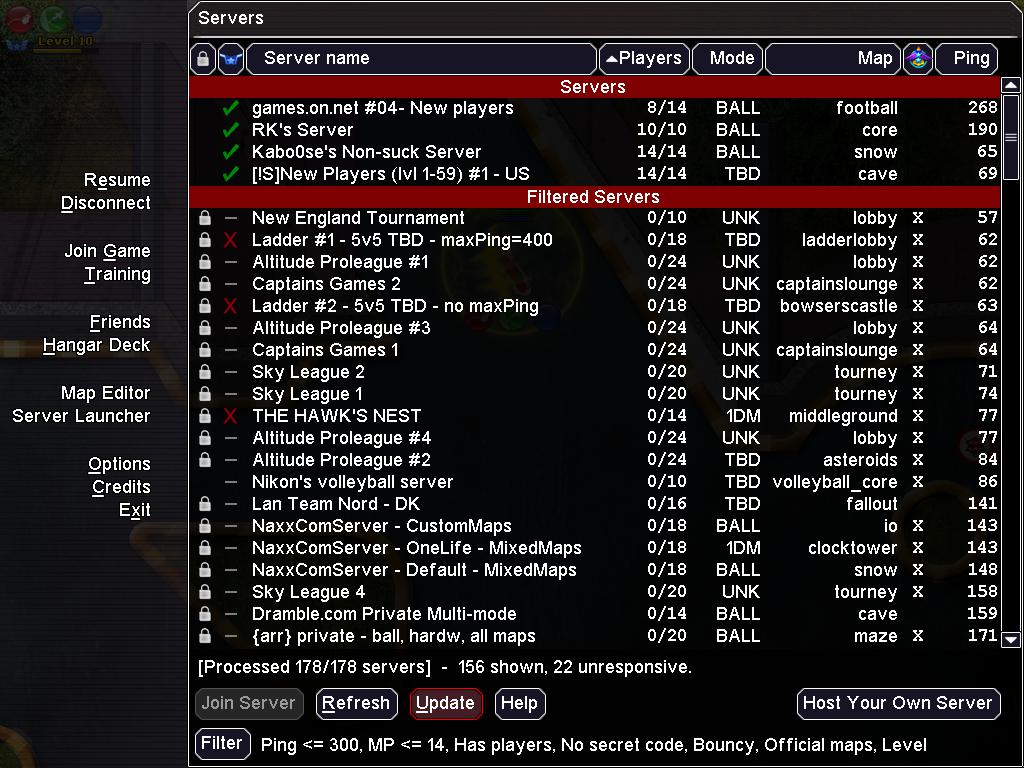Viewport: 1024px width, 768px height.
Task: Click the colorful plane column header icon
Action: [x=918, y=59]
